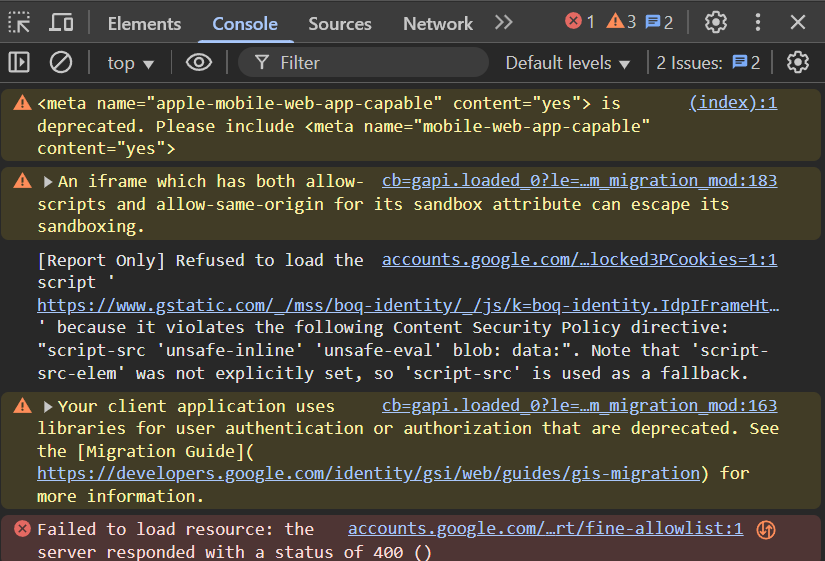Expand the deprecated client libraries warning

48,407
